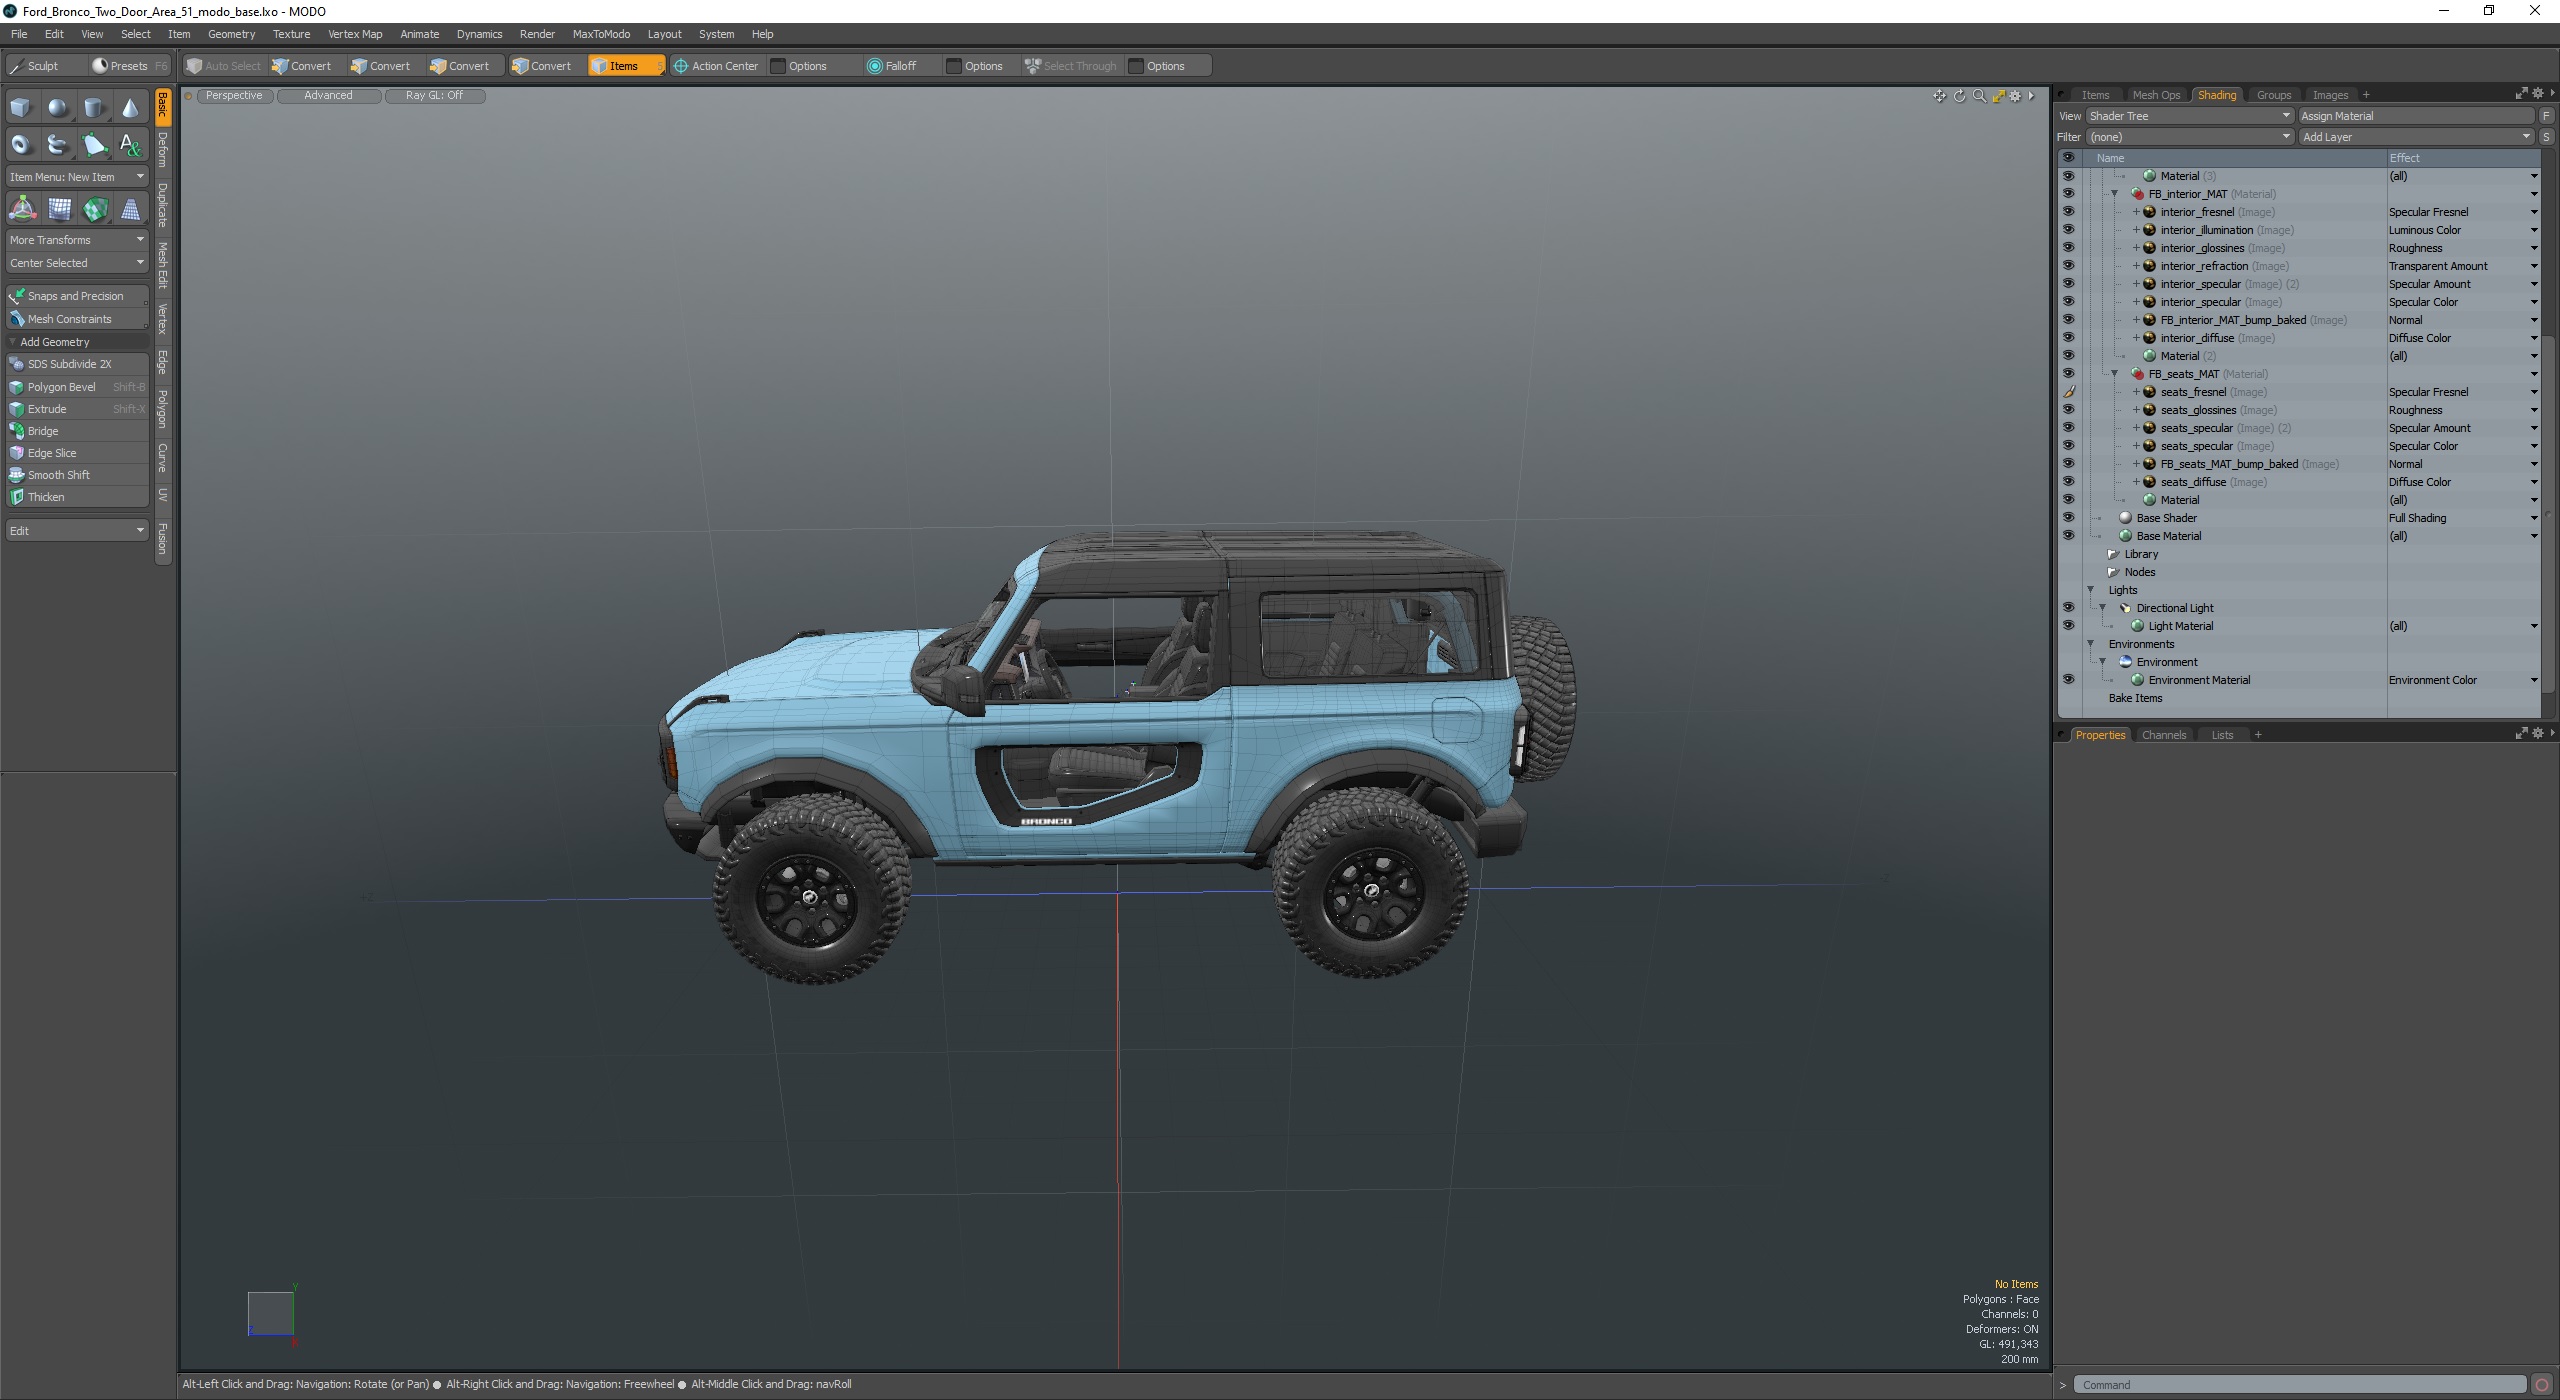Toggle visibility of FB_seats_MAT_bump_baked layer
This screenshot has height=1400, width=2560.
pyautogui.click(x=2068, y=464)
